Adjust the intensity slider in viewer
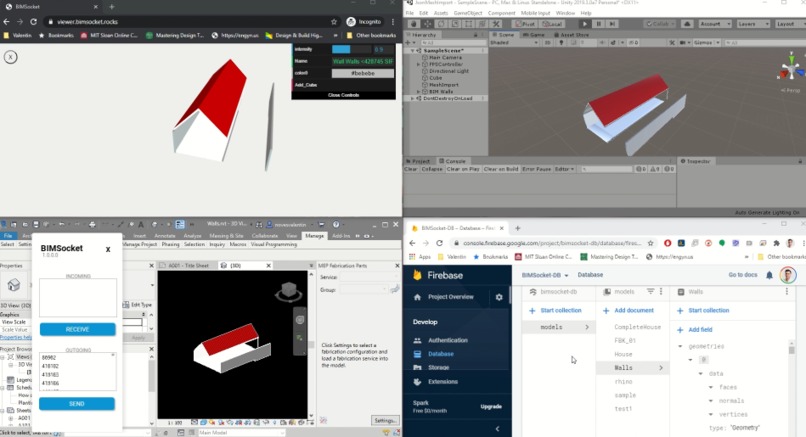 351,49
